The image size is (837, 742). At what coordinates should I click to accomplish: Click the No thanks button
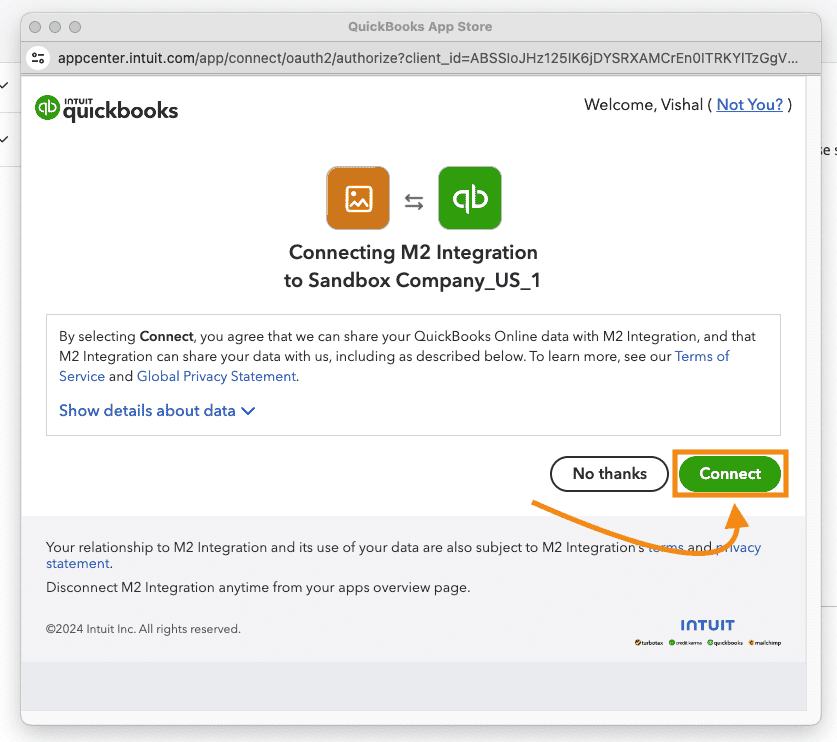coord(608,473)
